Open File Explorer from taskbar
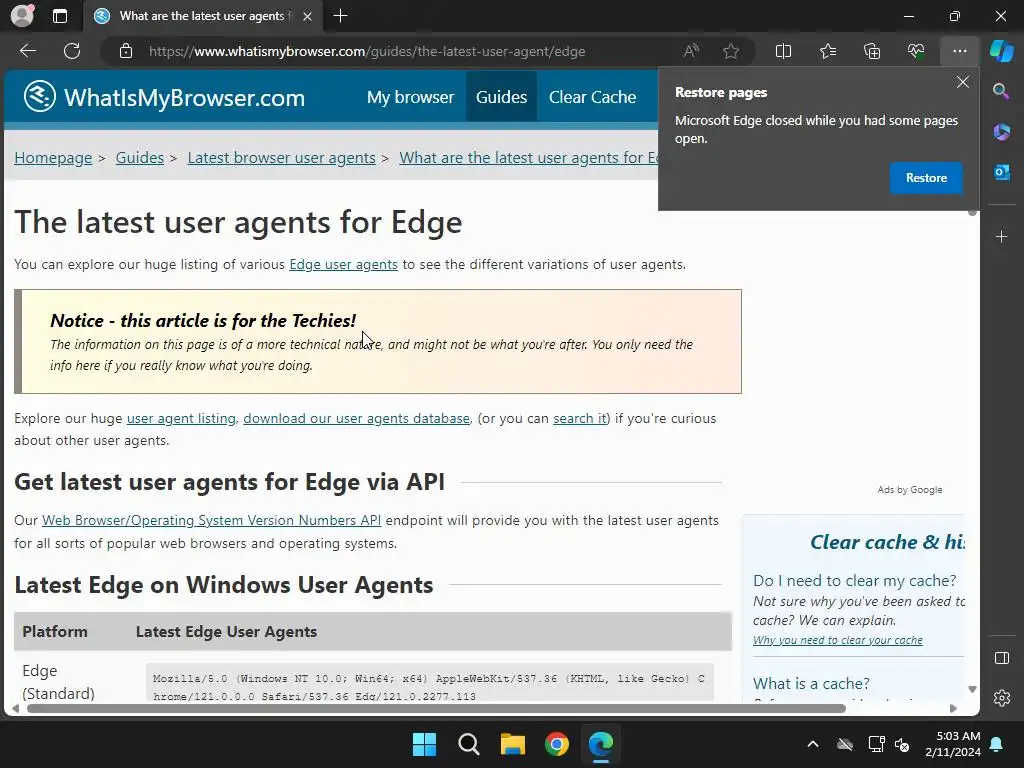The height and width of the screenshot is (768, 1024). pos(513,744)
